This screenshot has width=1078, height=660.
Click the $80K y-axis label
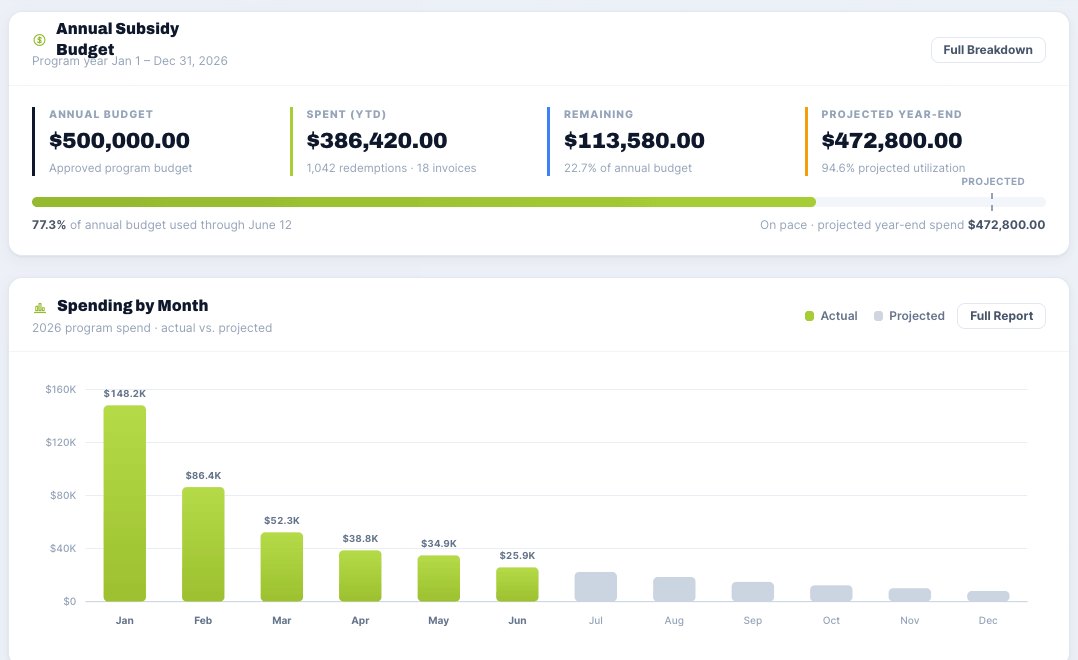coord(63,495)
